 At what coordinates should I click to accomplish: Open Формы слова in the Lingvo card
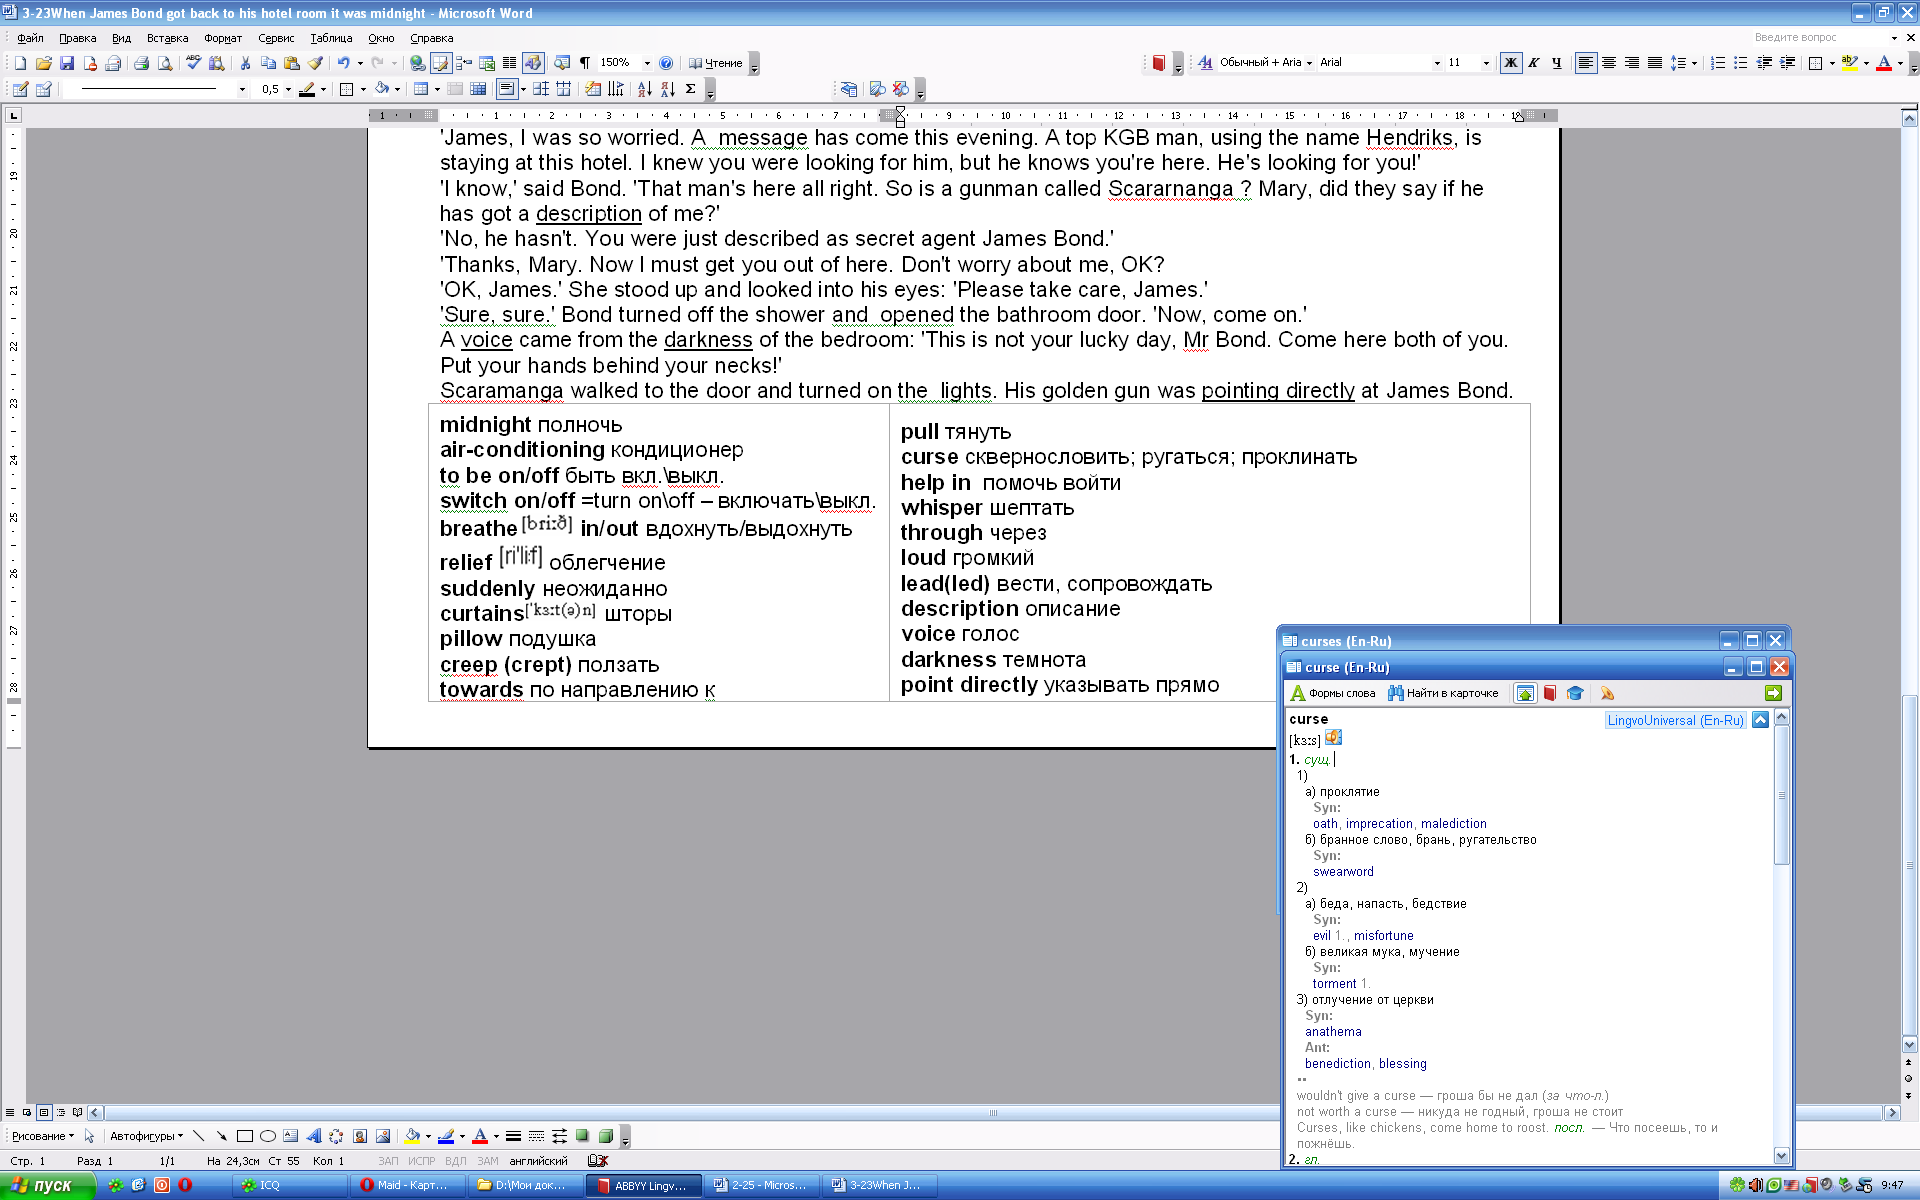tap(1333, 693)
